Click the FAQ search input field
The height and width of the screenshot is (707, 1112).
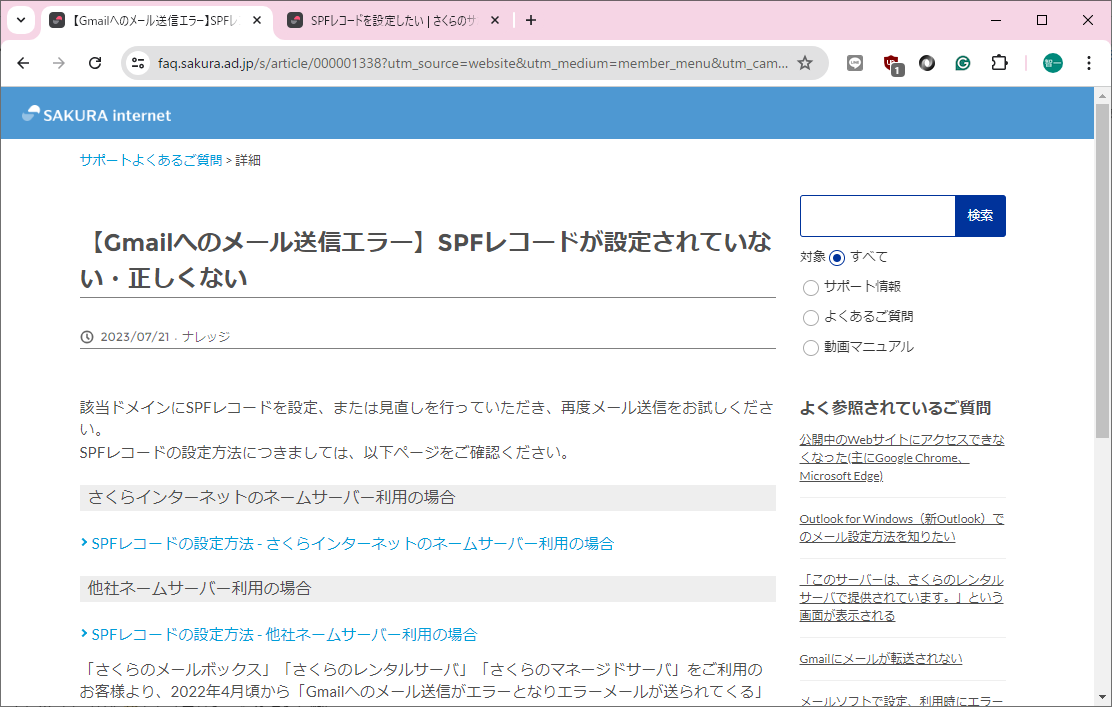click(877, 216)
